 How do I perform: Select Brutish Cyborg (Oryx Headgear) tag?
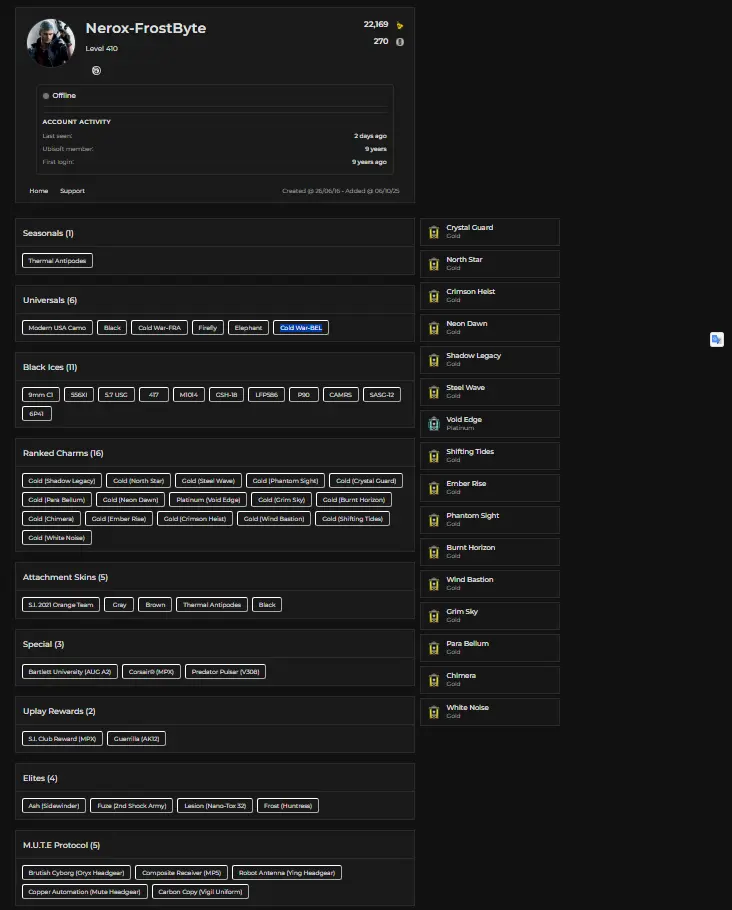coord(76,872)
